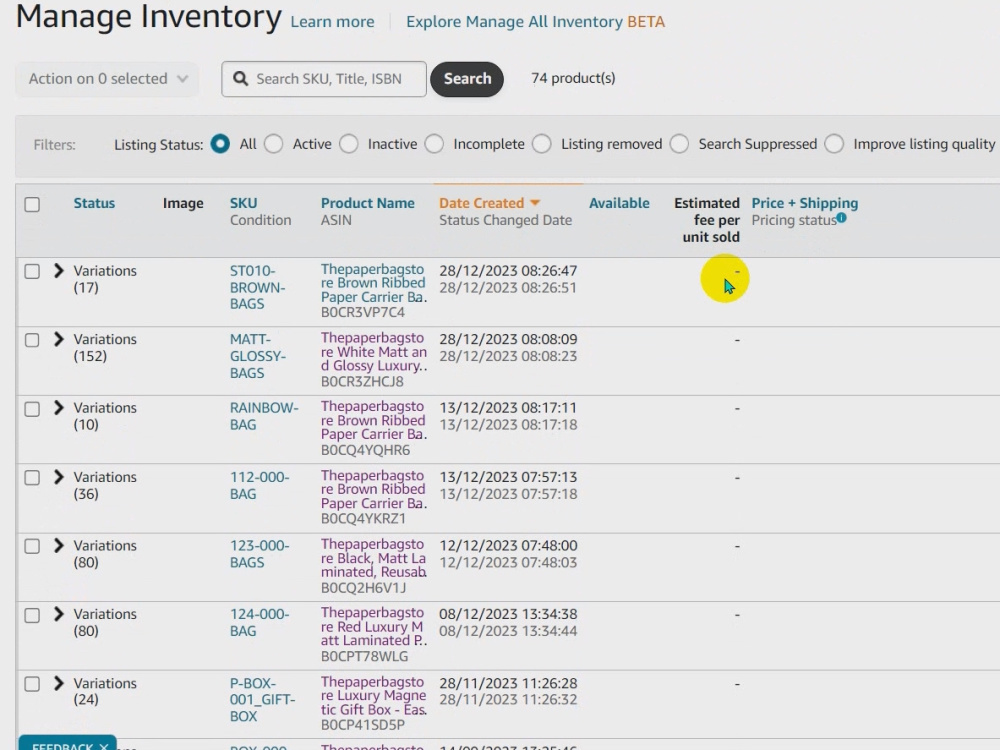This screenshot has width=1000, height=750.
Task: Click the 74 product(s) count text
Action: (x=573, y=78)
